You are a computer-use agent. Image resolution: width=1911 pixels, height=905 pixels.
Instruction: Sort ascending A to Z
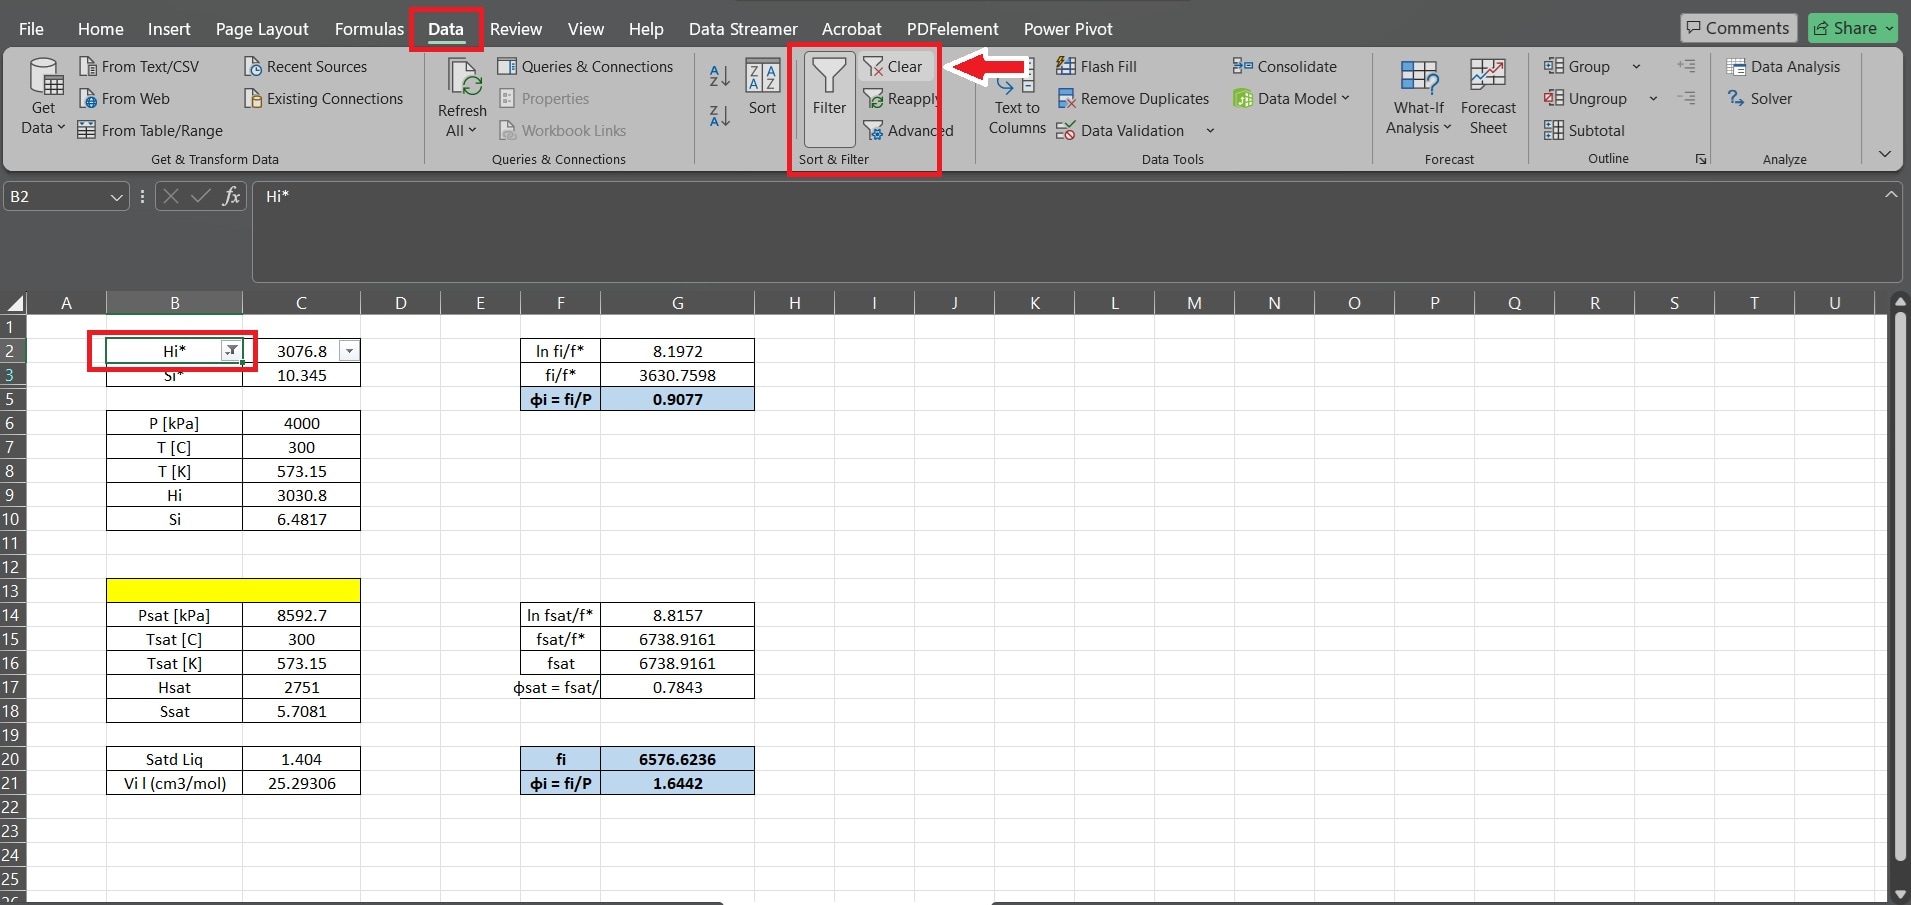click(719, 76)
